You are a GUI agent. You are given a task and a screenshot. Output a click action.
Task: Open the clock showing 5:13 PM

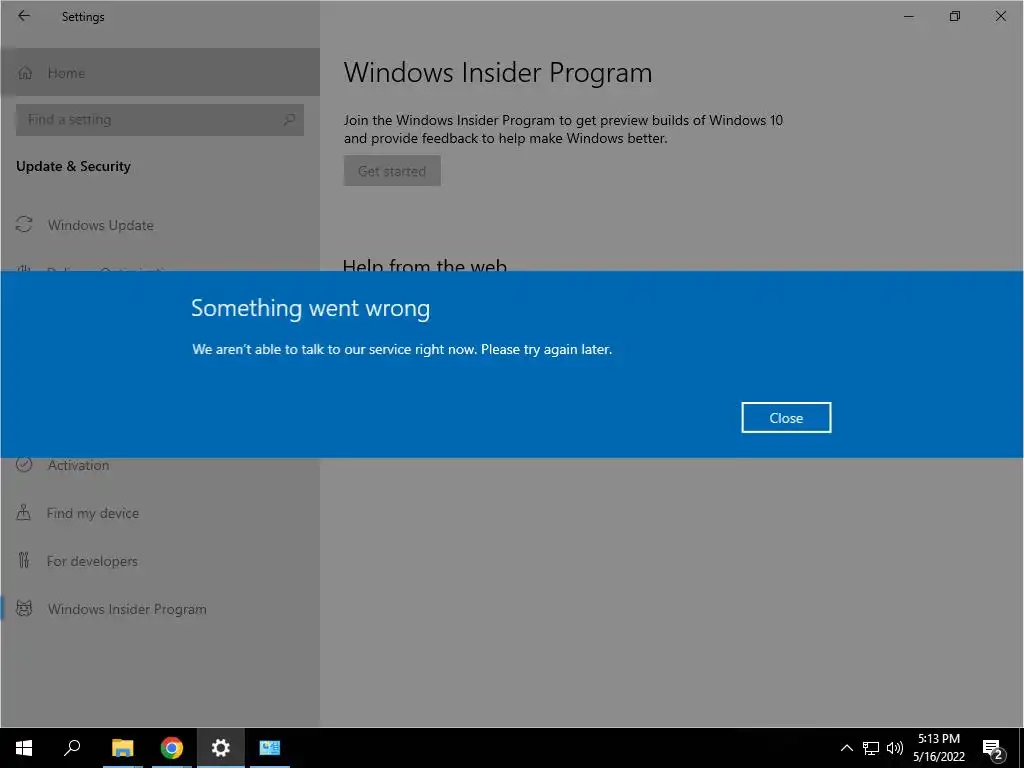coord(939,748)
